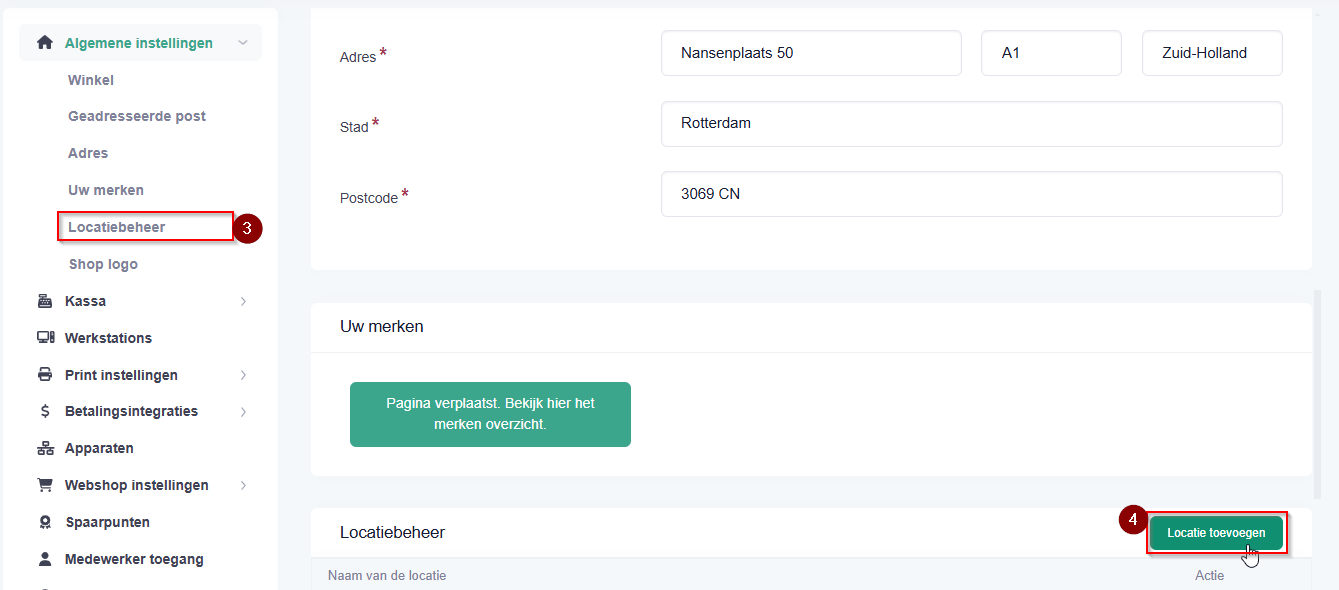Click the Print instellingen printer icon
Screen dimensions: 1339x590
(44, 375)
